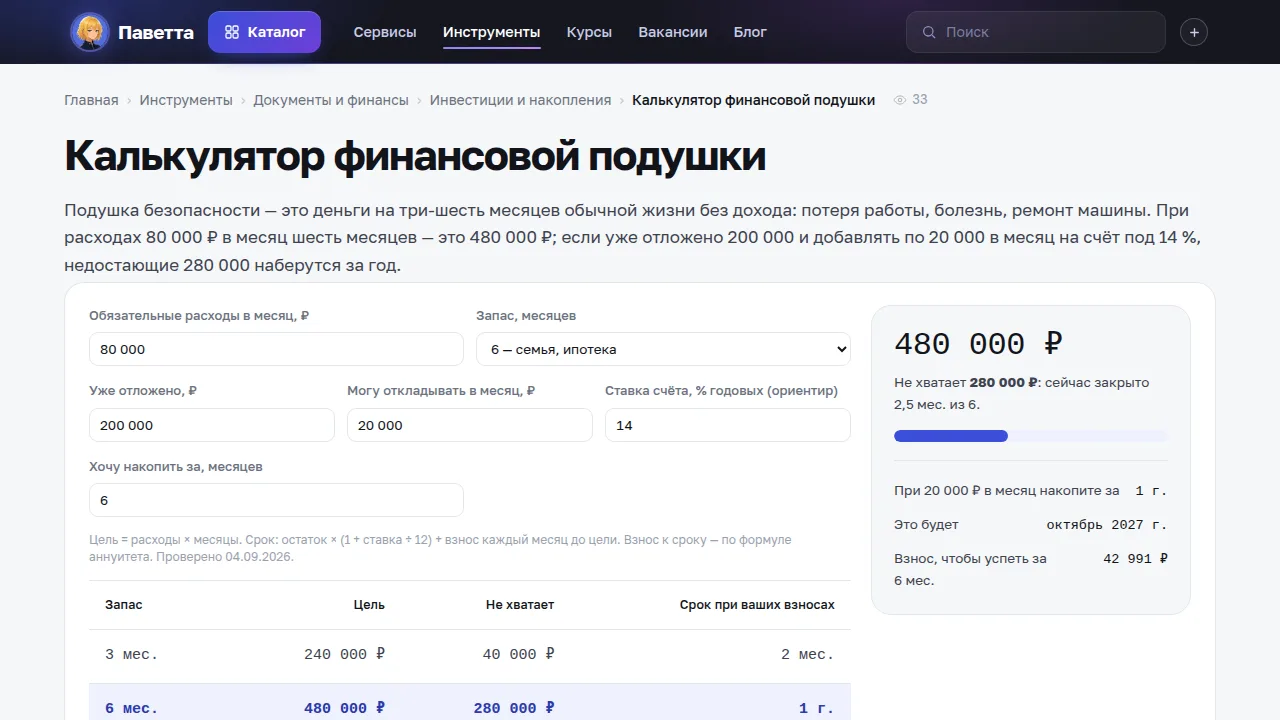This screenshot has width=1280, height=720.
Task: Open Инструменты in the top menu
Action: (492, 32)
